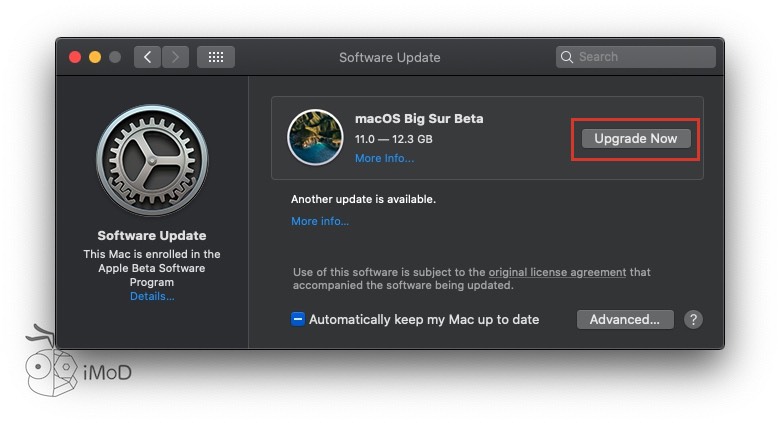Viewport: 780px width, 423px height.
Task: Click the gray zoom window button
Action: tap(115, 57)
